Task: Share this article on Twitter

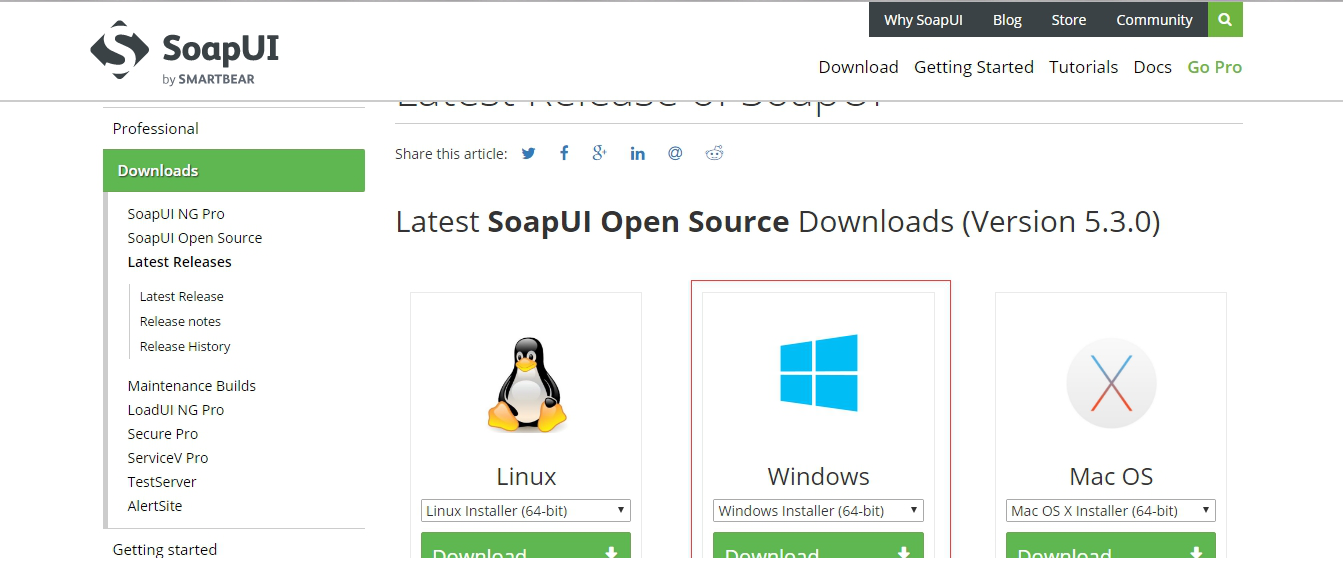Action: tap(528, 153)
